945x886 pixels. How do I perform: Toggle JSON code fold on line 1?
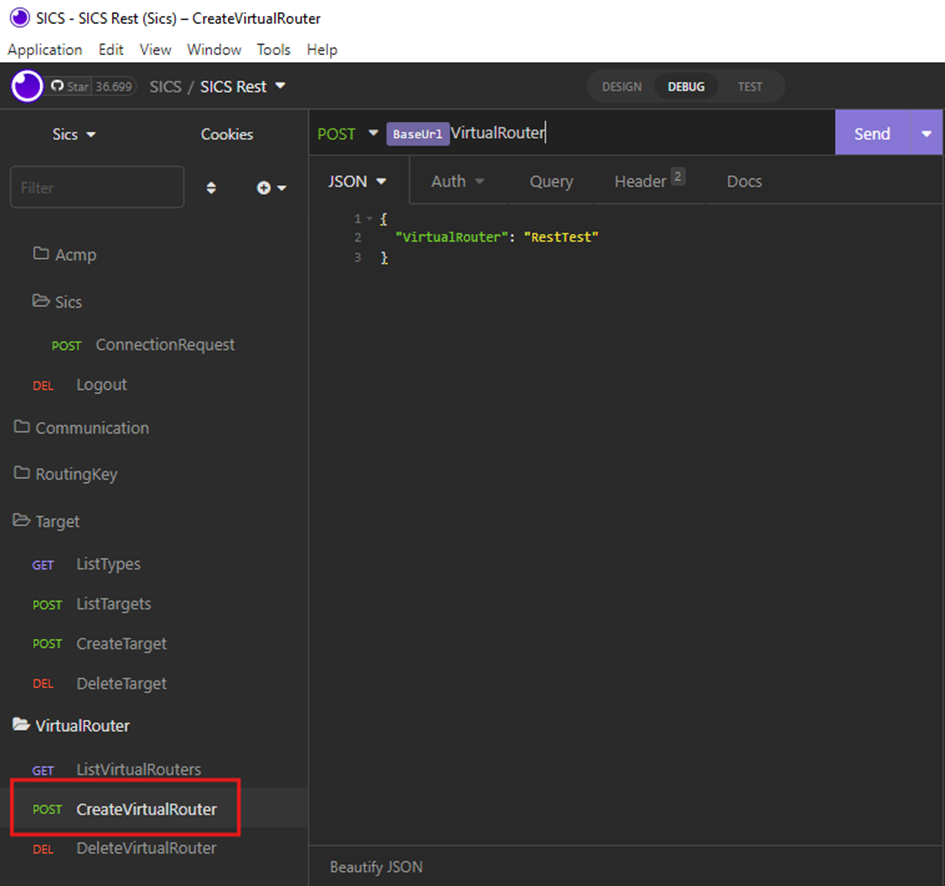pos(370,219)
